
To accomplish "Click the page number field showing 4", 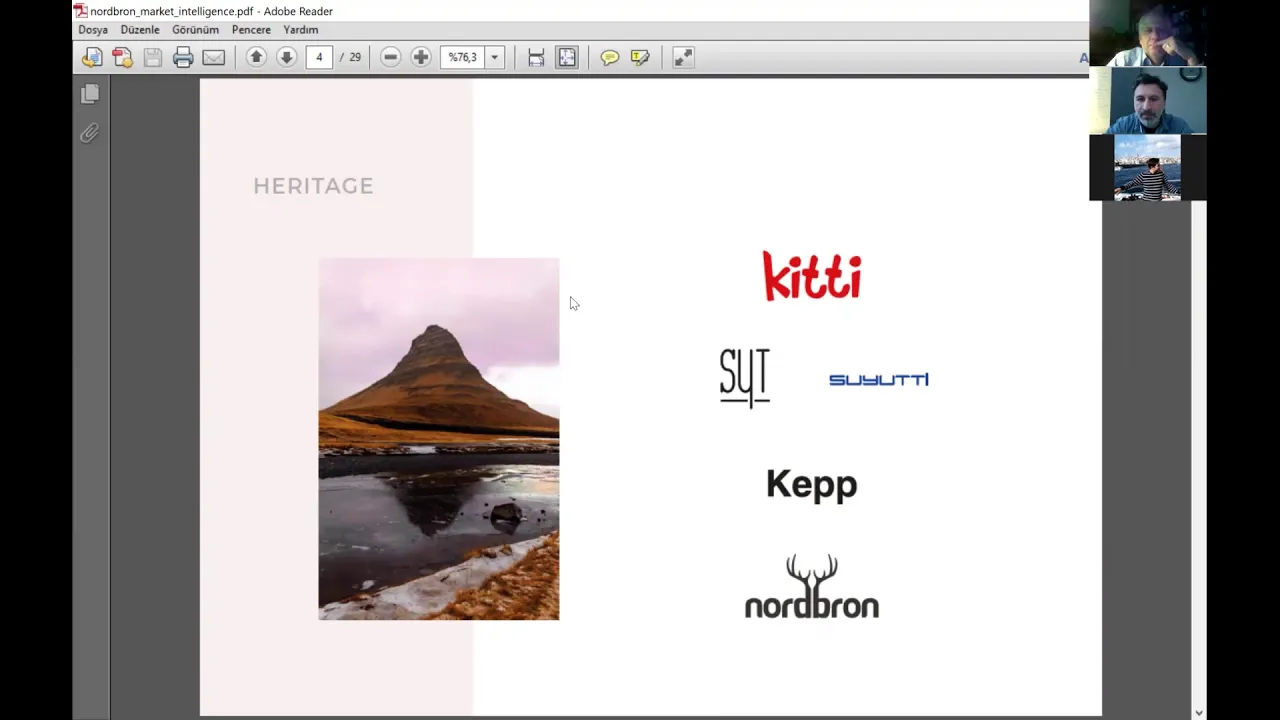I will 319,57.
